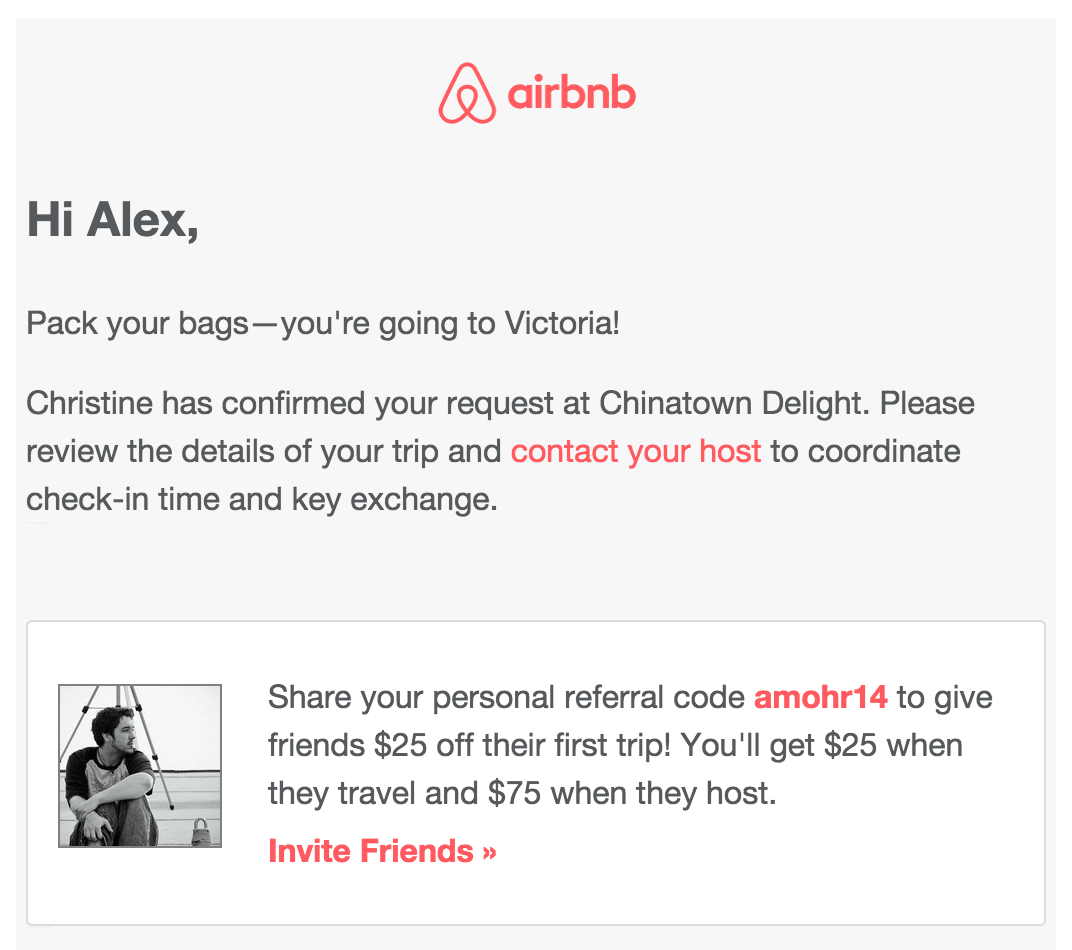1072x950 pixels.
Task: Click the double chevron after Invite Friends
Action: [x=489, y=852]
